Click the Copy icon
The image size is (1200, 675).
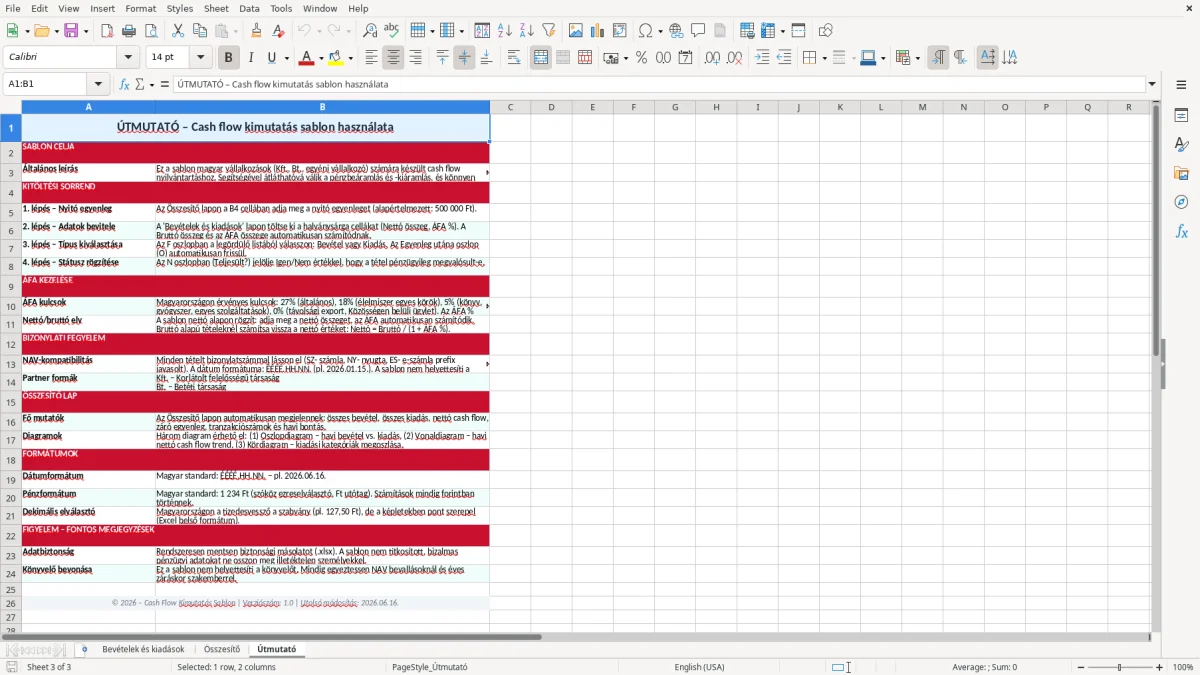[x=199, y=31]
